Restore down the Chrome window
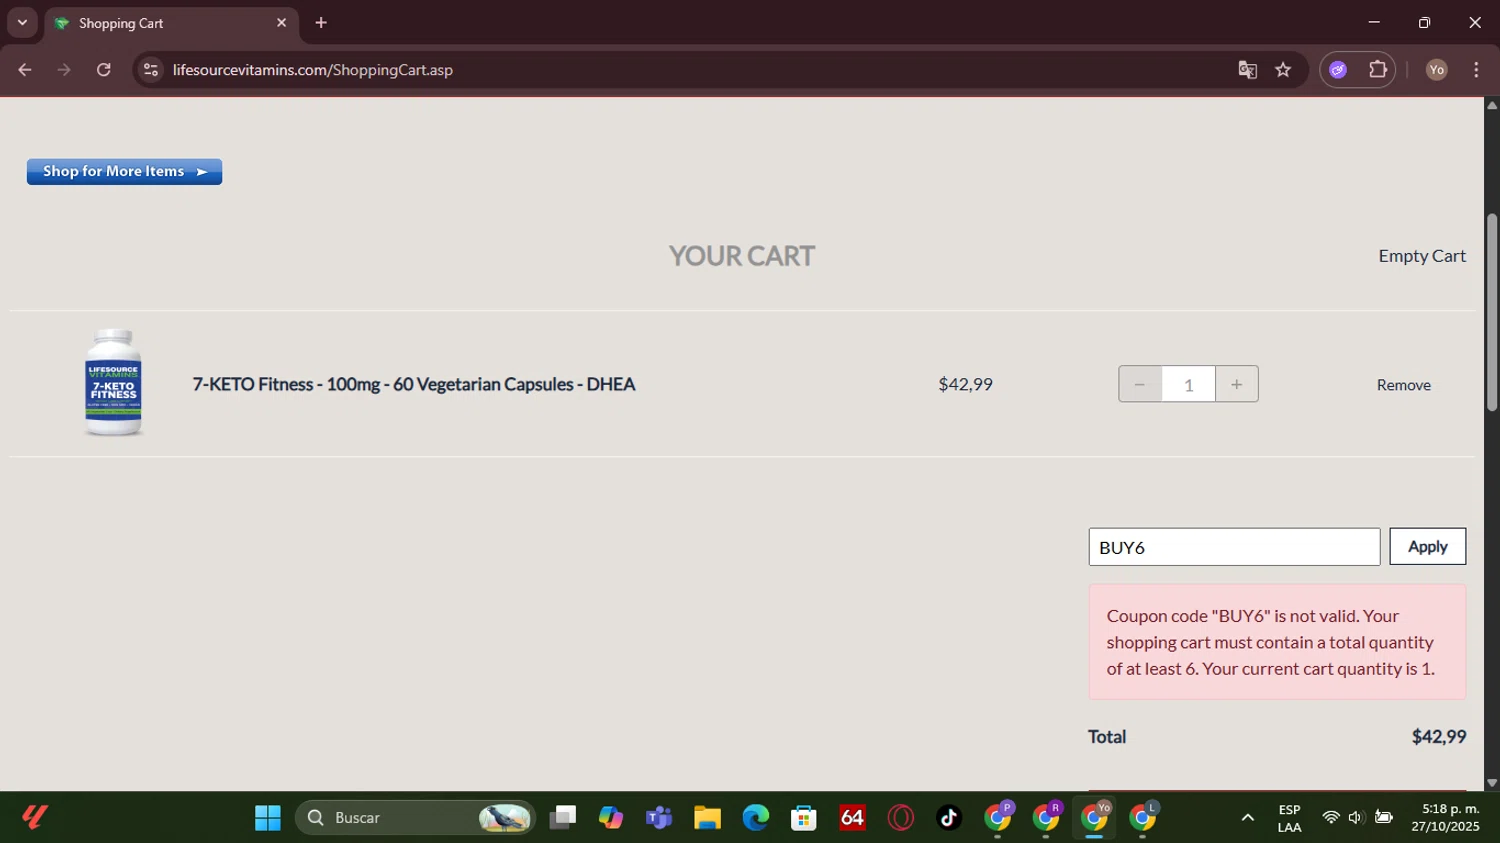The width and height of the screenshot is (1500, 843). coord(1424,22)
